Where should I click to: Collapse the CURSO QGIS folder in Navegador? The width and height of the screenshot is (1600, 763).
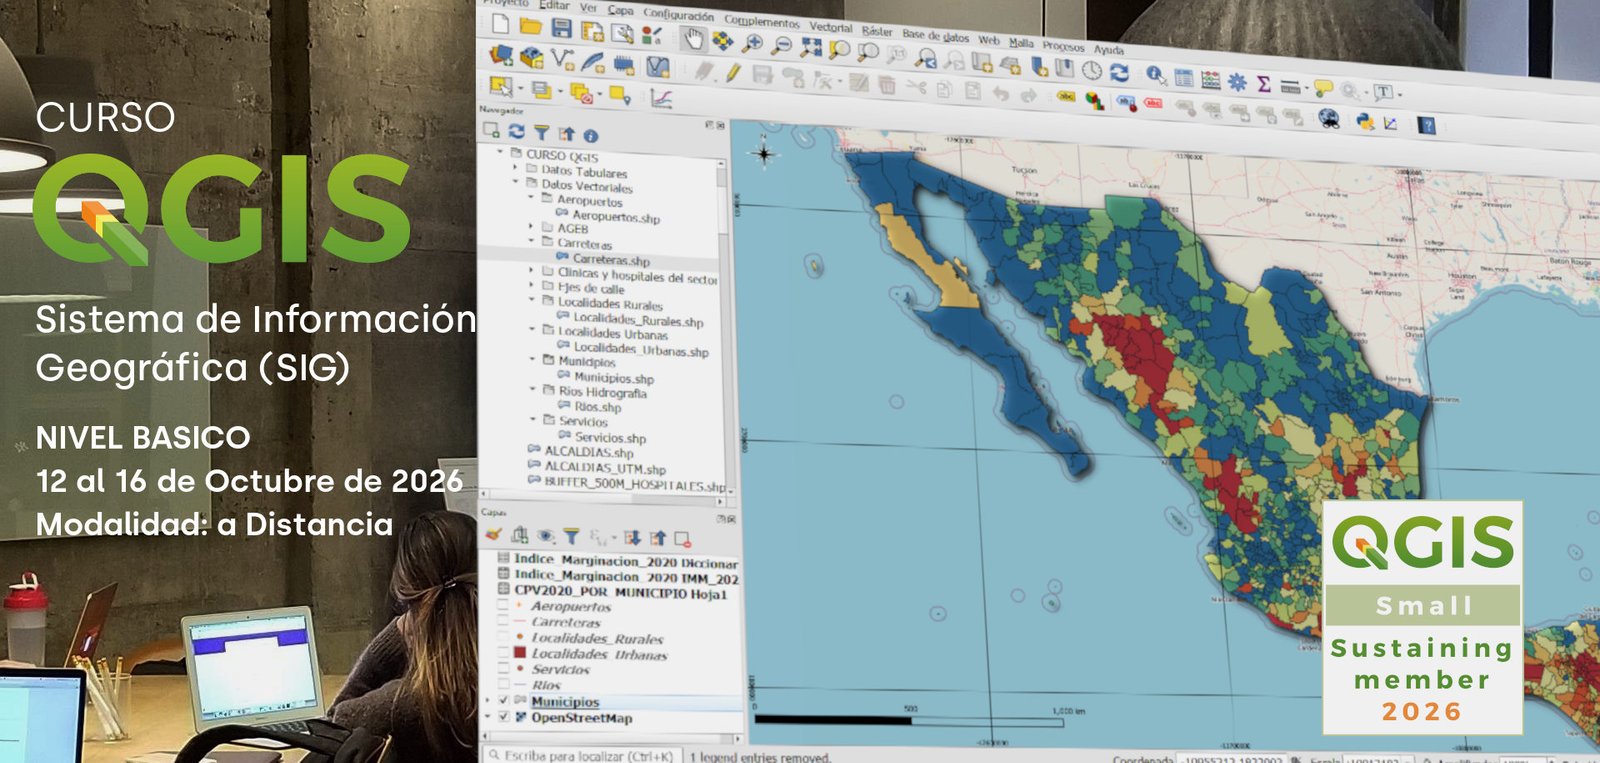click(500, 151)
